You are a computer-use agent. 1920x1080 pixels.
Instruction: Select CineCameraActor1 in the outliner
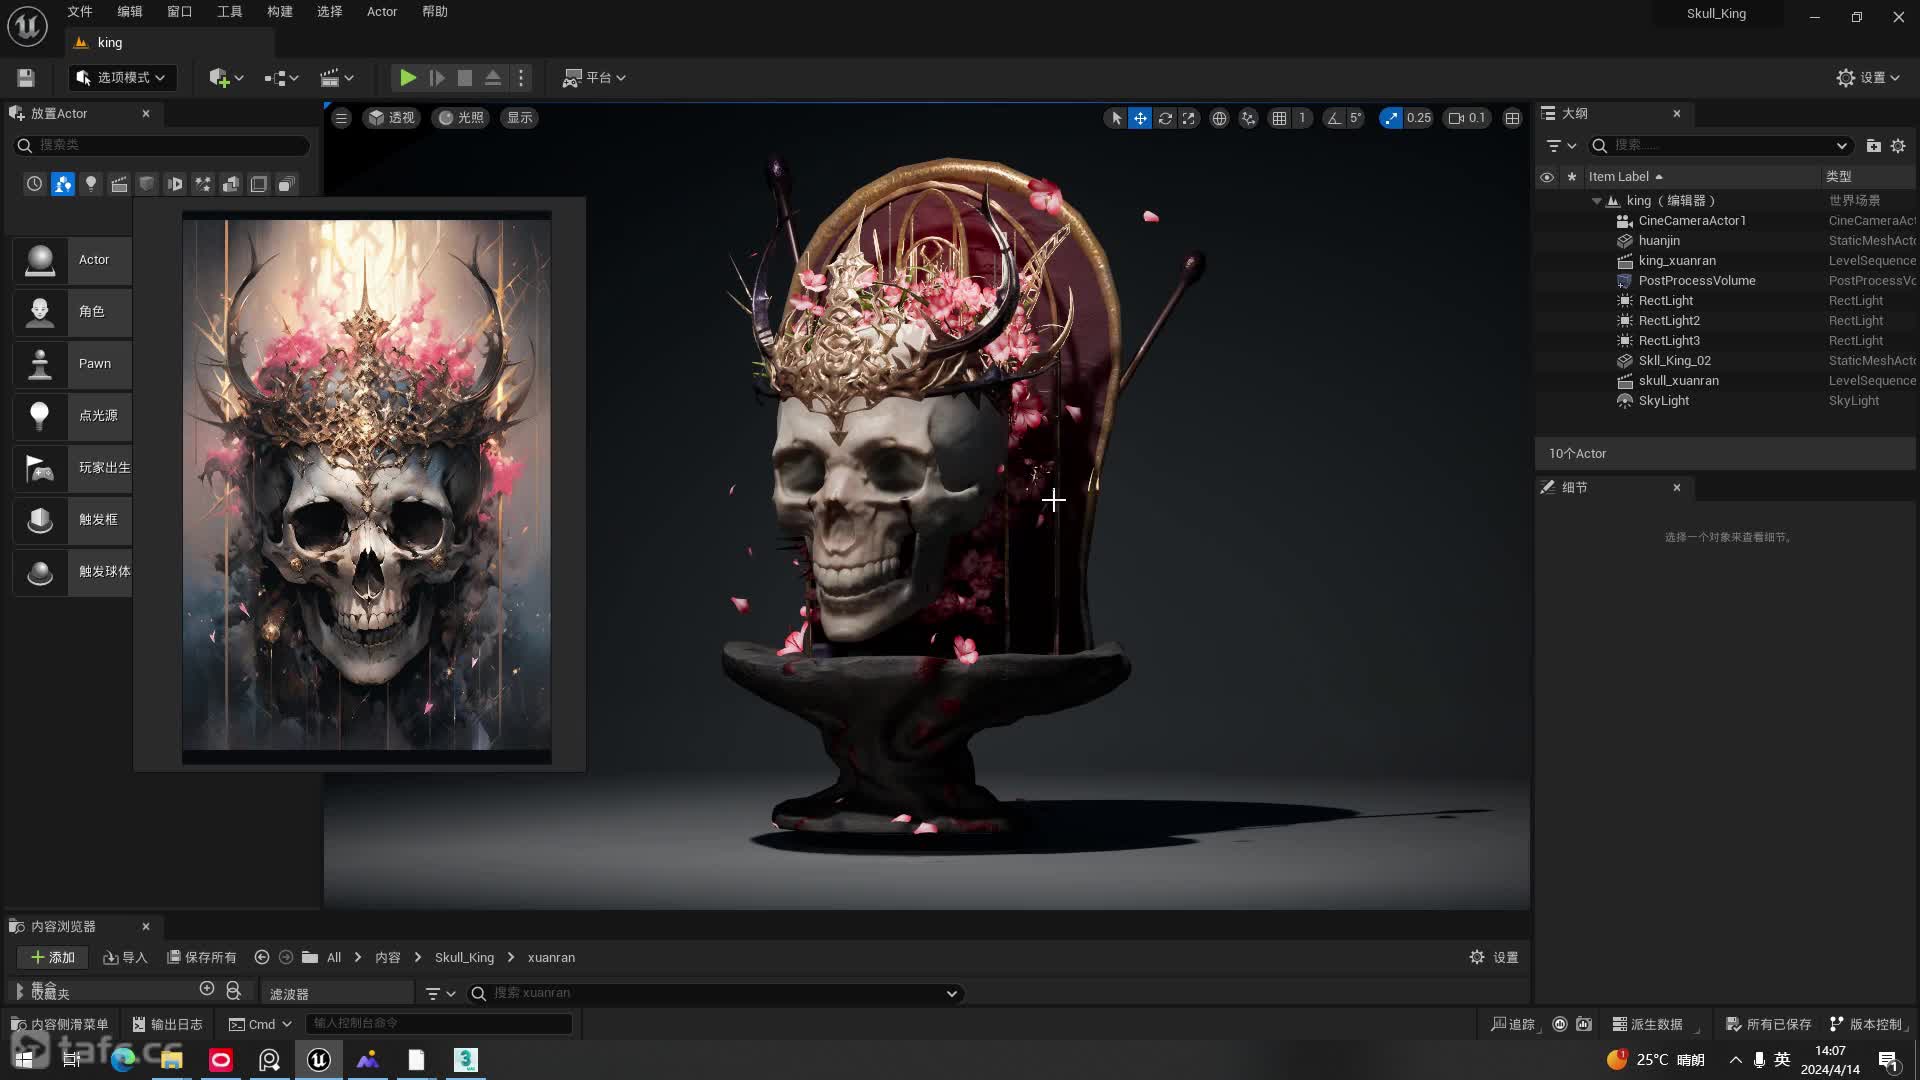(1692, 221)
